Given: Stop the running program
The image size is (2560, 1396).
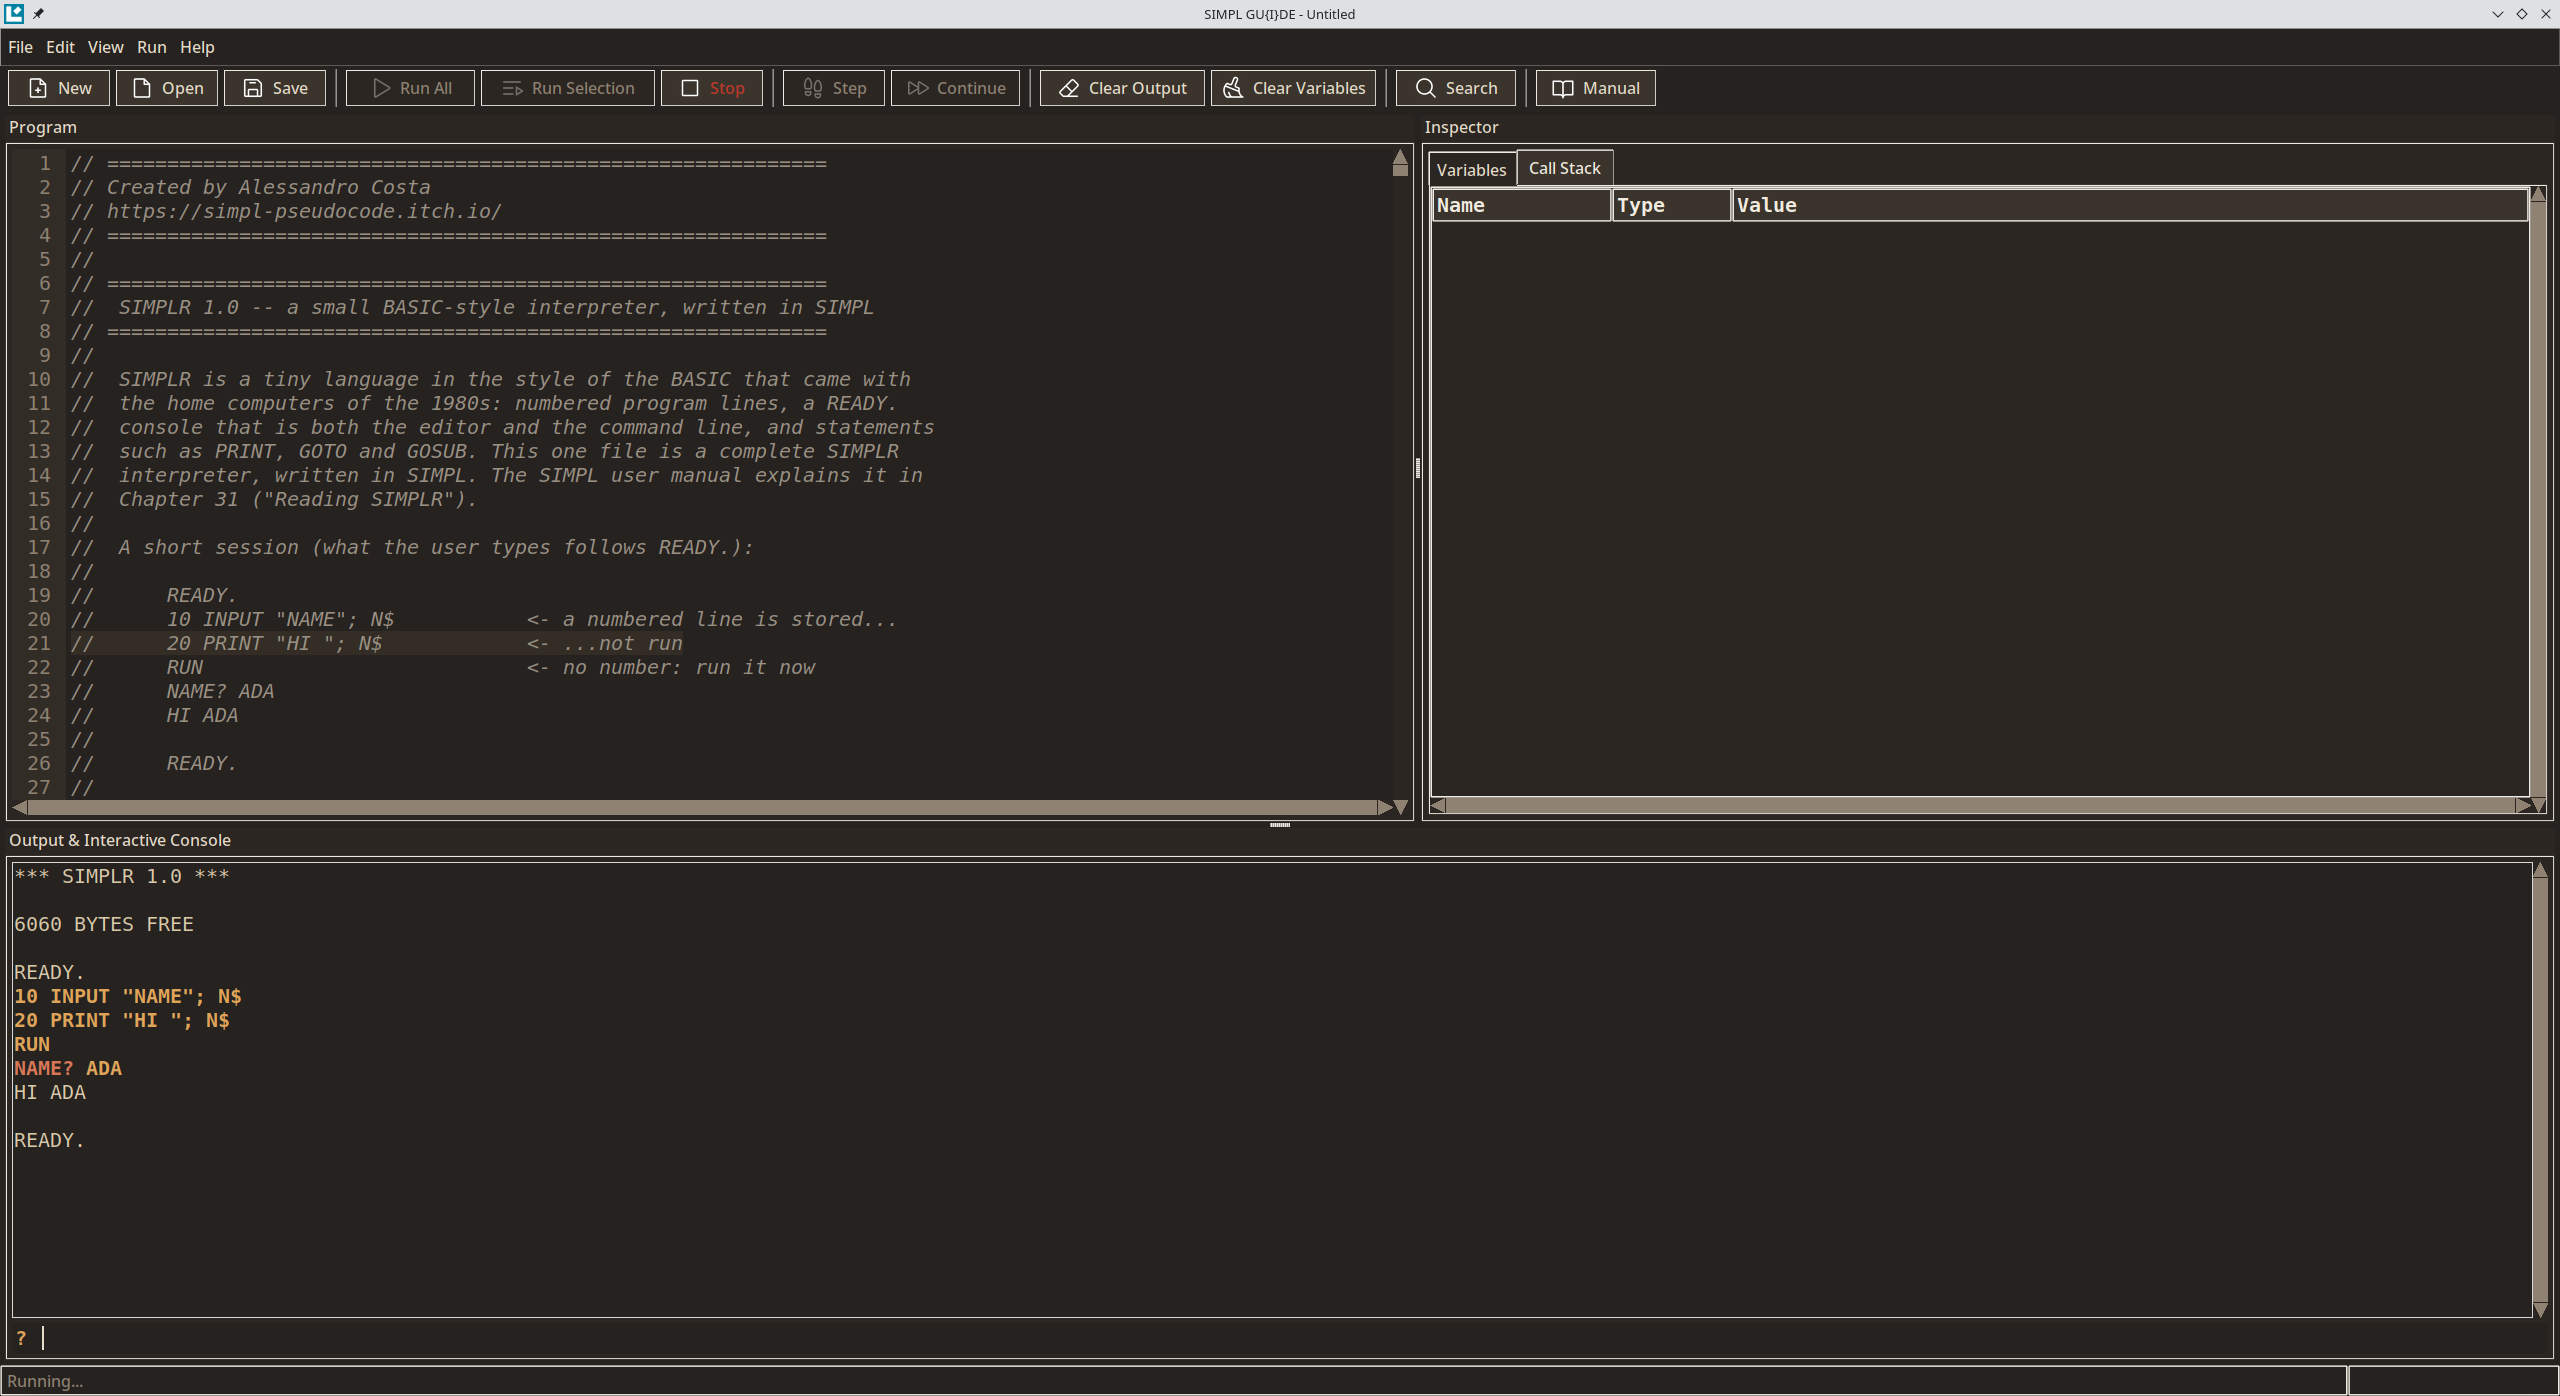Looking at the screenshot, I should pyautogui.click(x=712, y=88).
